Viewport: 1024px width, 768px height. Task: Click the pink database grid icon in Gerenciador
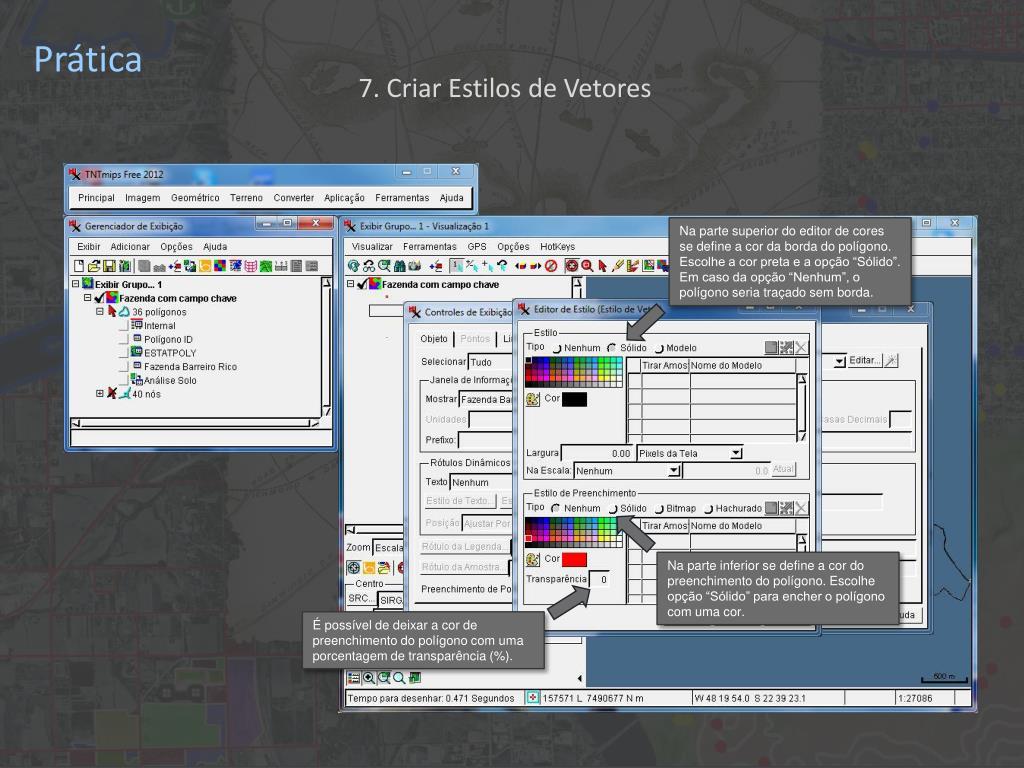[251, 266]
